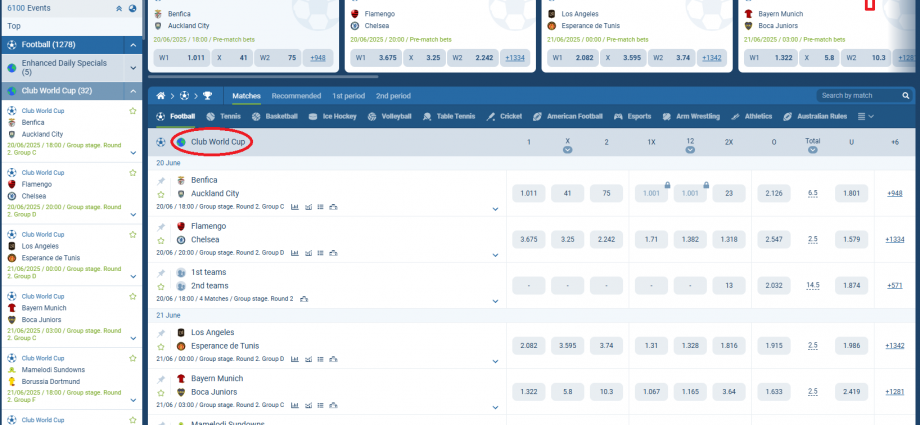Open dropdown under 12 column header
Image resolution: width=920 pixels, height=425 pixels.
690,150
